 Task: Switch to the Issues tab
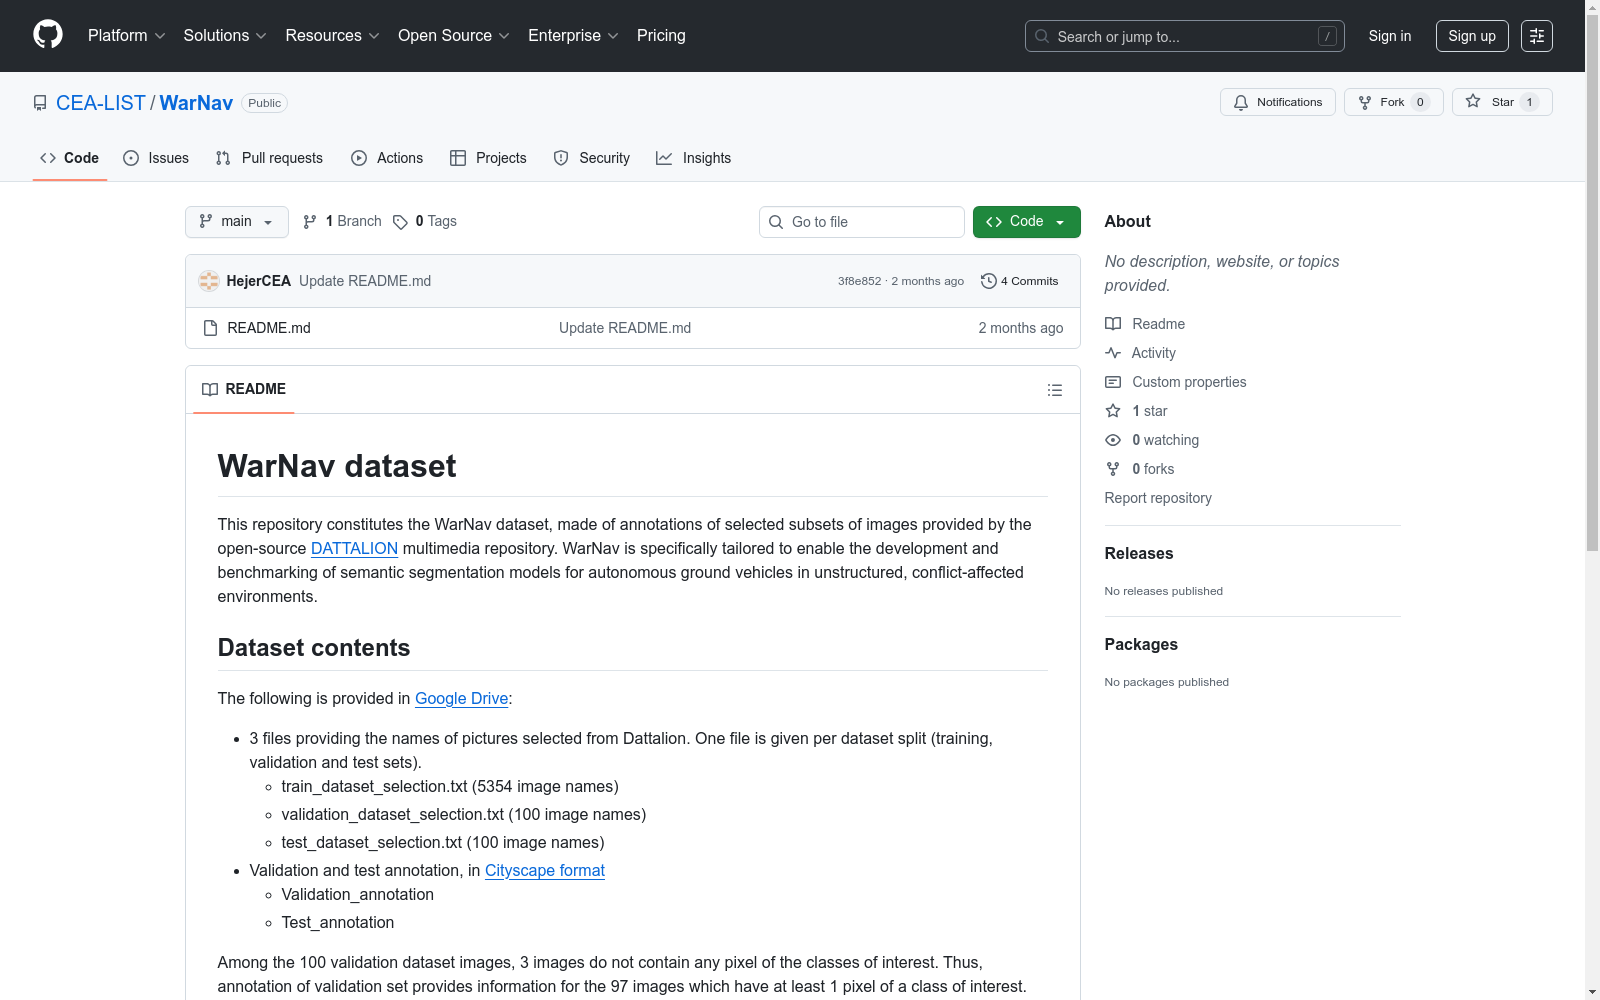click(156, 158)
